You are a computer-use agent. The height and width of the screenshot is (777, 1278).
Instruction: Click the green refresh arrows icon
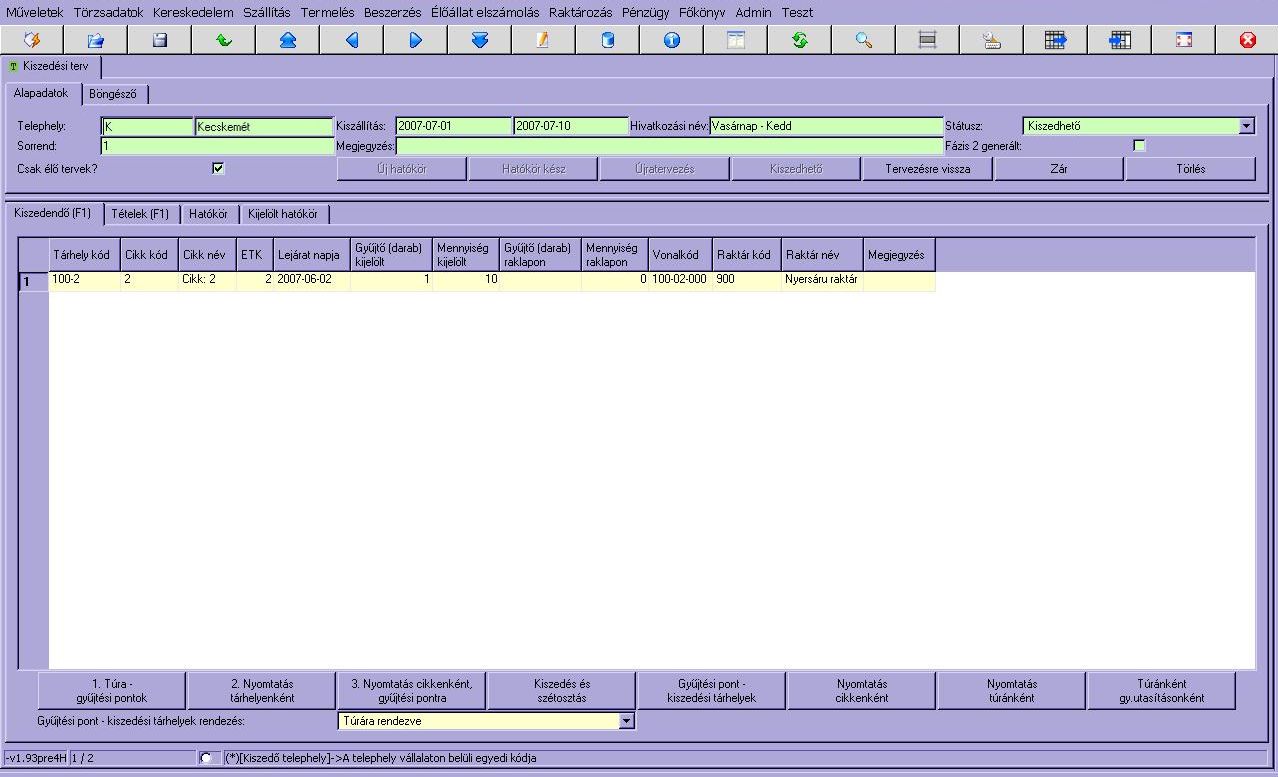799,40
